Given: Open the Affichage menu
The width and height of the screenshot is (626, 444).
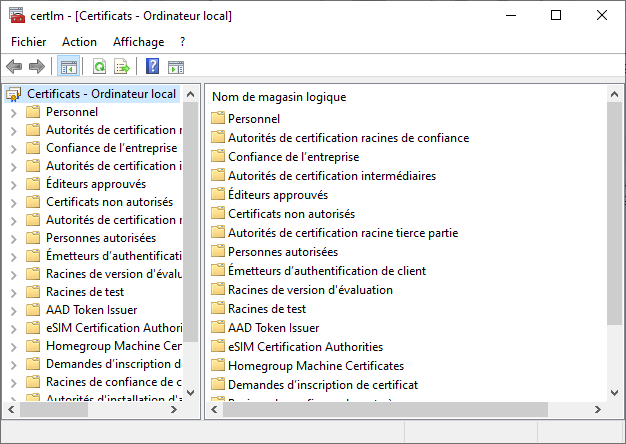Looking at the screenshot, I should coord(138,42).
